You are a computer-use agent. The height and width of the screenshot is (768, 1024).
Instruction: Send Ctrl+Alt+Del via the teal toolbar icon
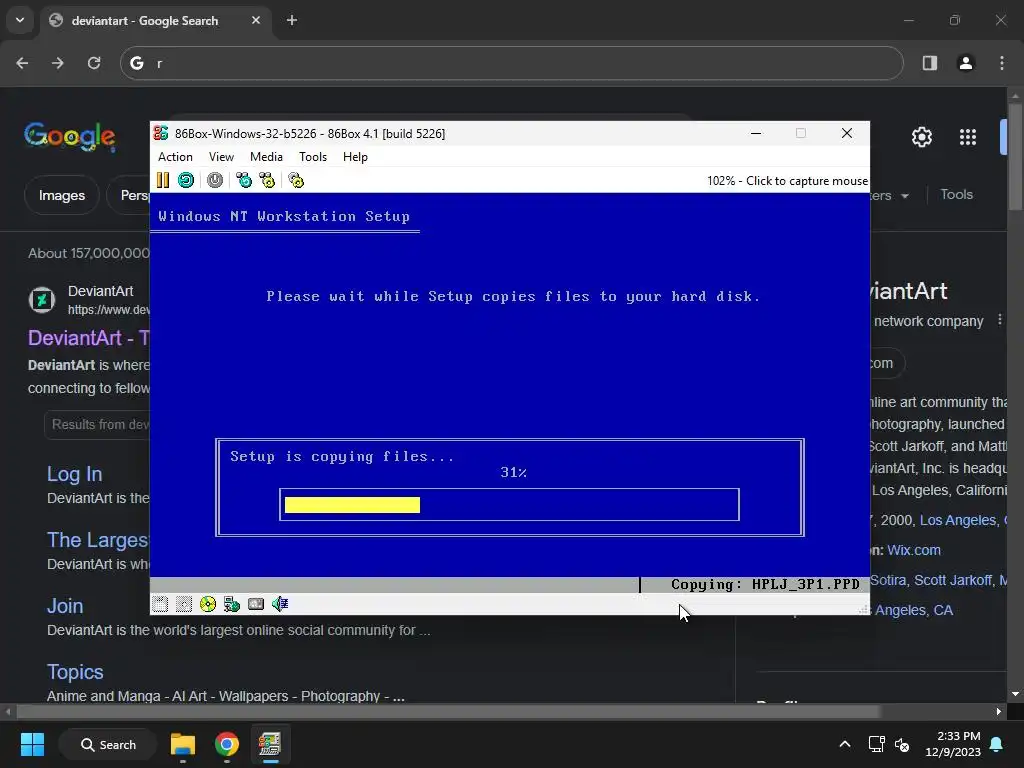244,180
